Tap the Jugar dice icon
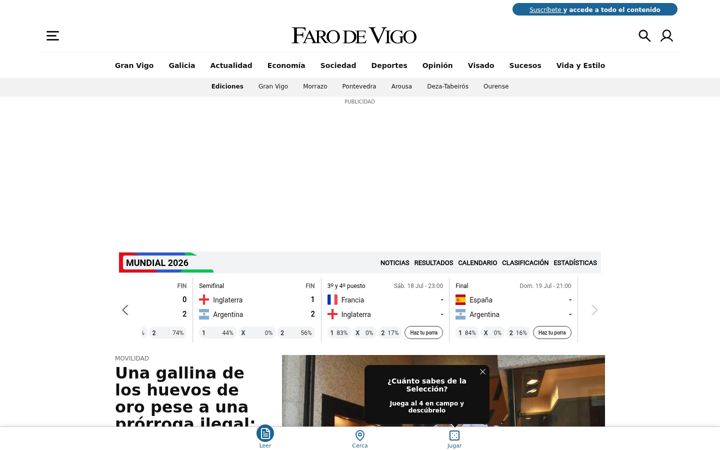The width and height of the screenshot is (720, 450). 454,435
